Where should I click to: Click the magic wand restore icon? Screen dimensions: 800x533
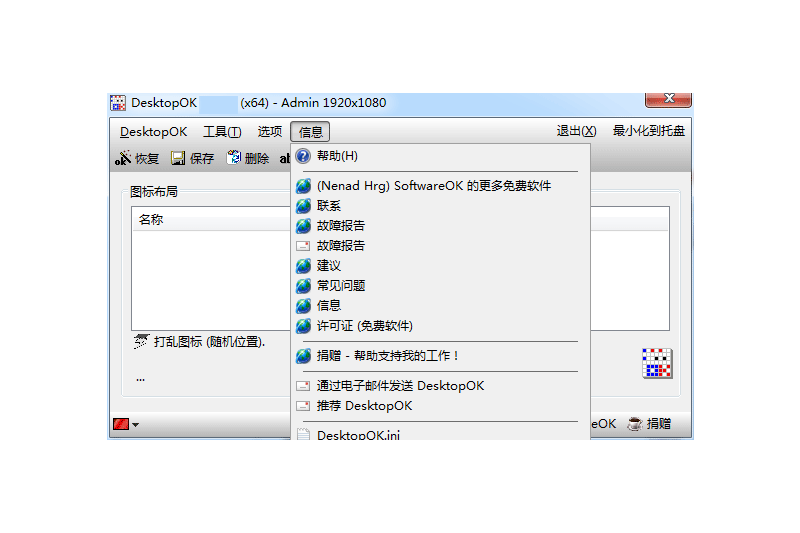click(x=123, y=159)
